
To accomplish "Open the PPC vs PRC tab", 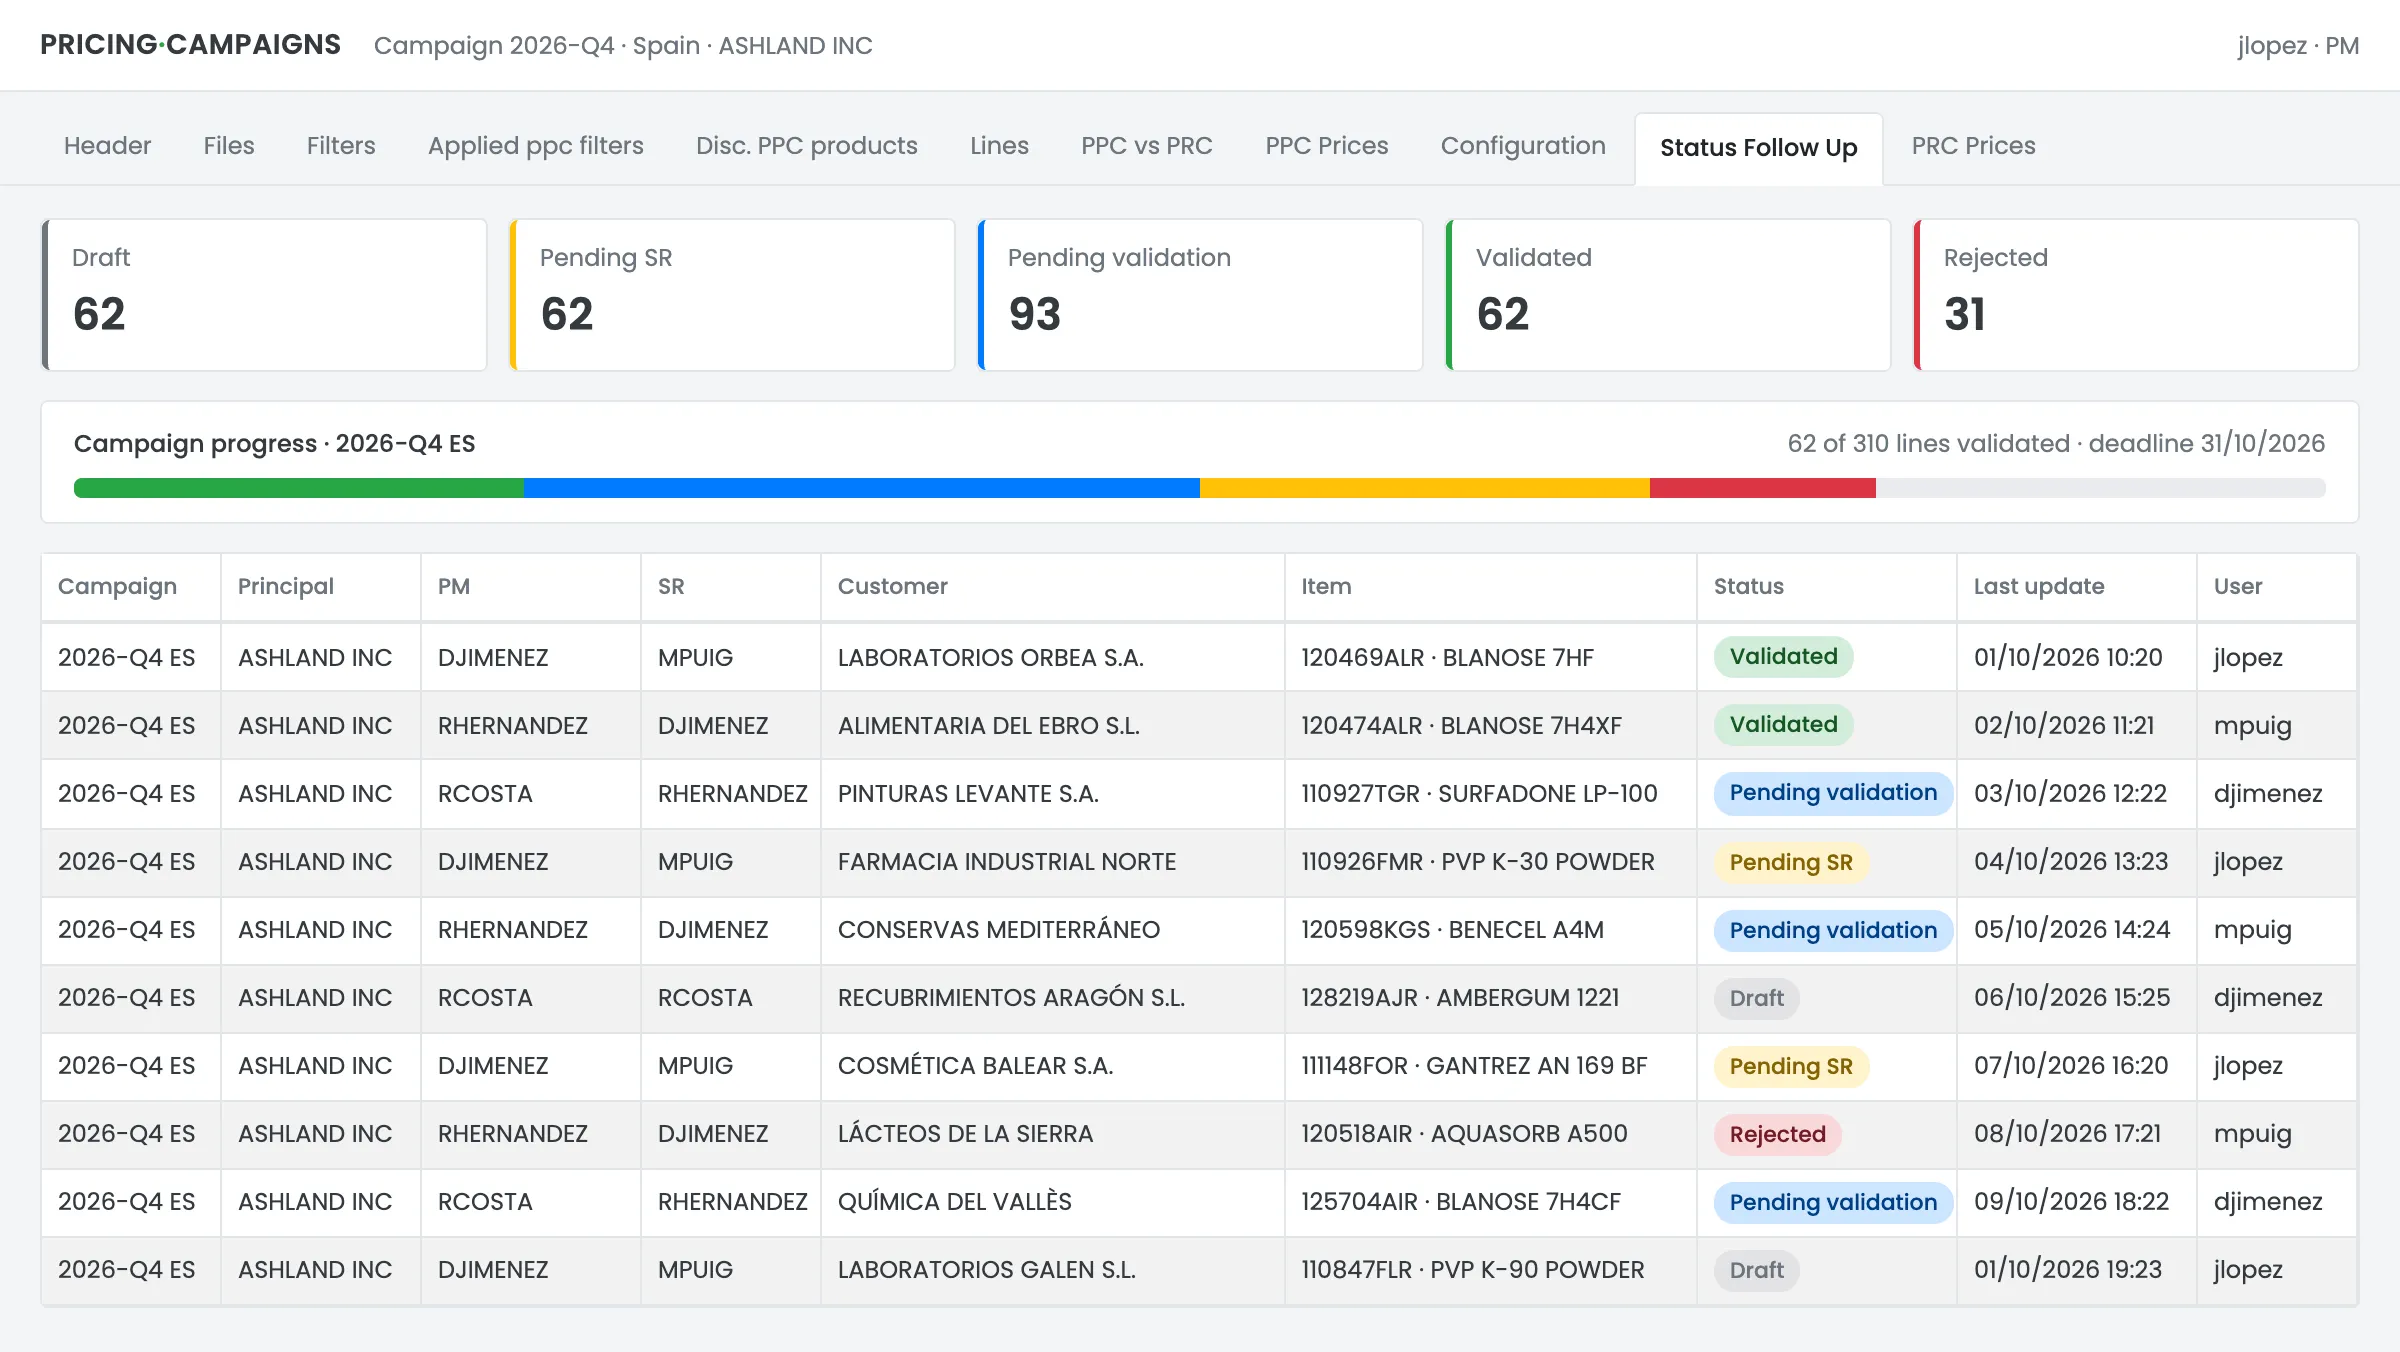I will (1147, 146).
